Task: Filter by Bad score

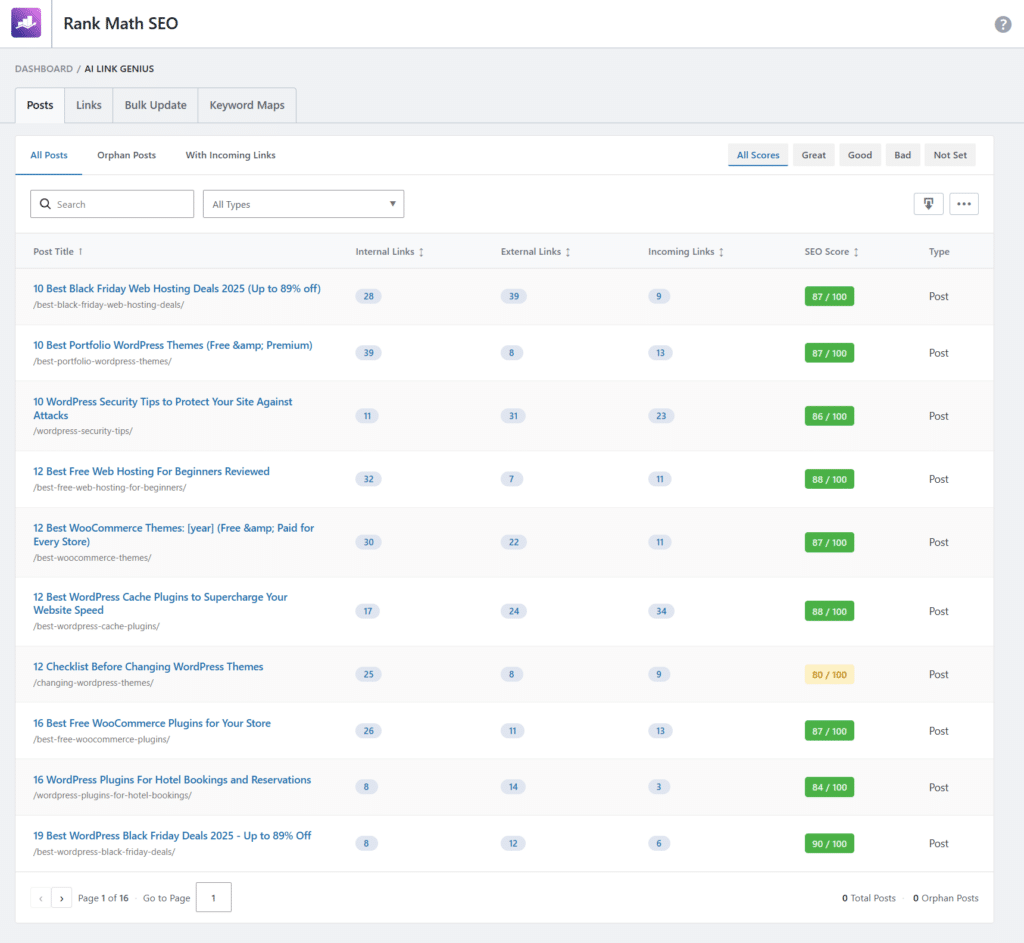Action: coord(903,155)
